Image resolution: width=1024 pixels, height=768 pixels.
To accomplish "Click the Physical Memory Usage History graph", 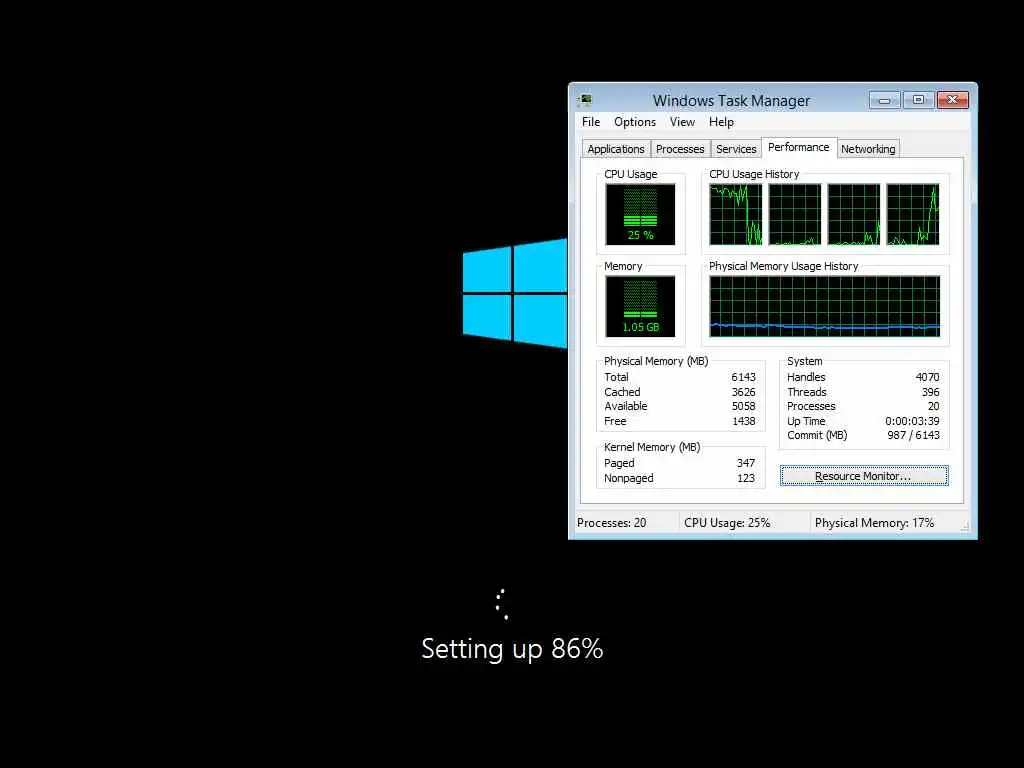I will (825, 306).
